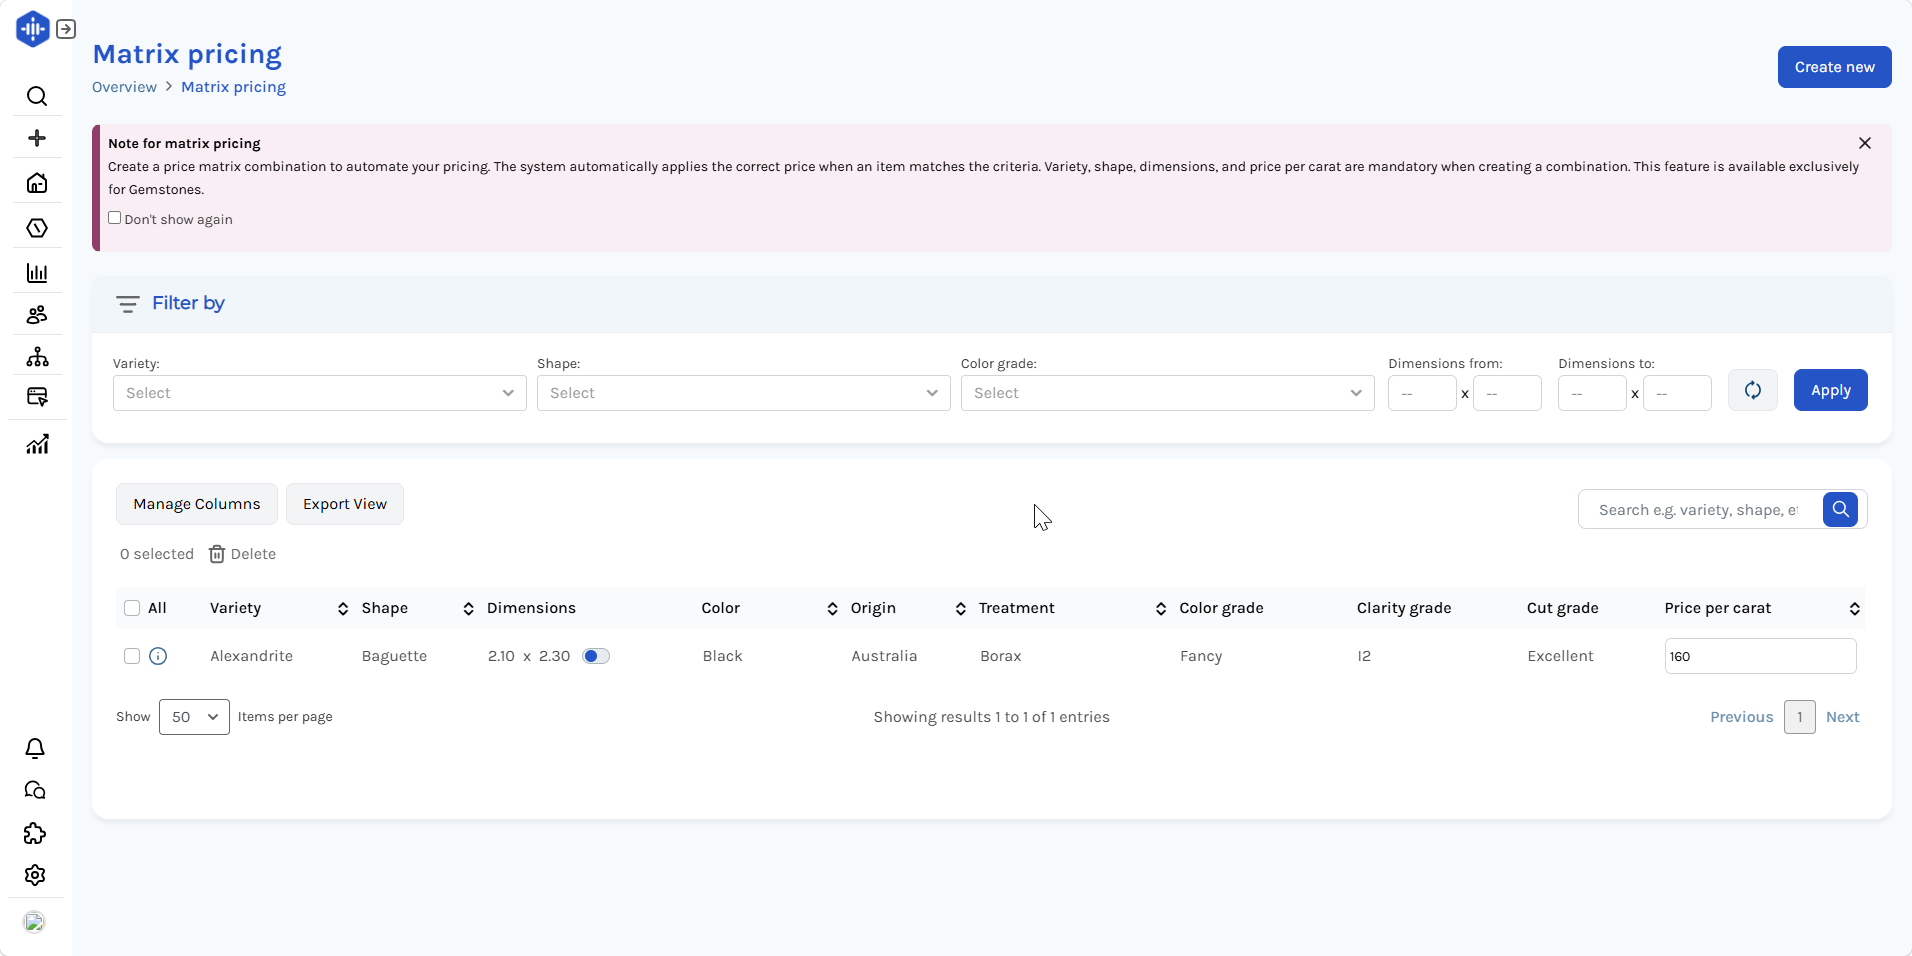Click the user avatar at the sidebar bottom

tap(35, 922)
